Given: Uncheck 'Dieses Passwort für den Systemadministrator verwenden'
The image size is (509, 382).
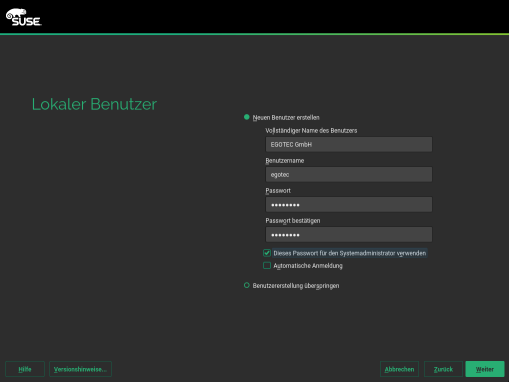Looking at the screenshot, I should coord(267,253).
